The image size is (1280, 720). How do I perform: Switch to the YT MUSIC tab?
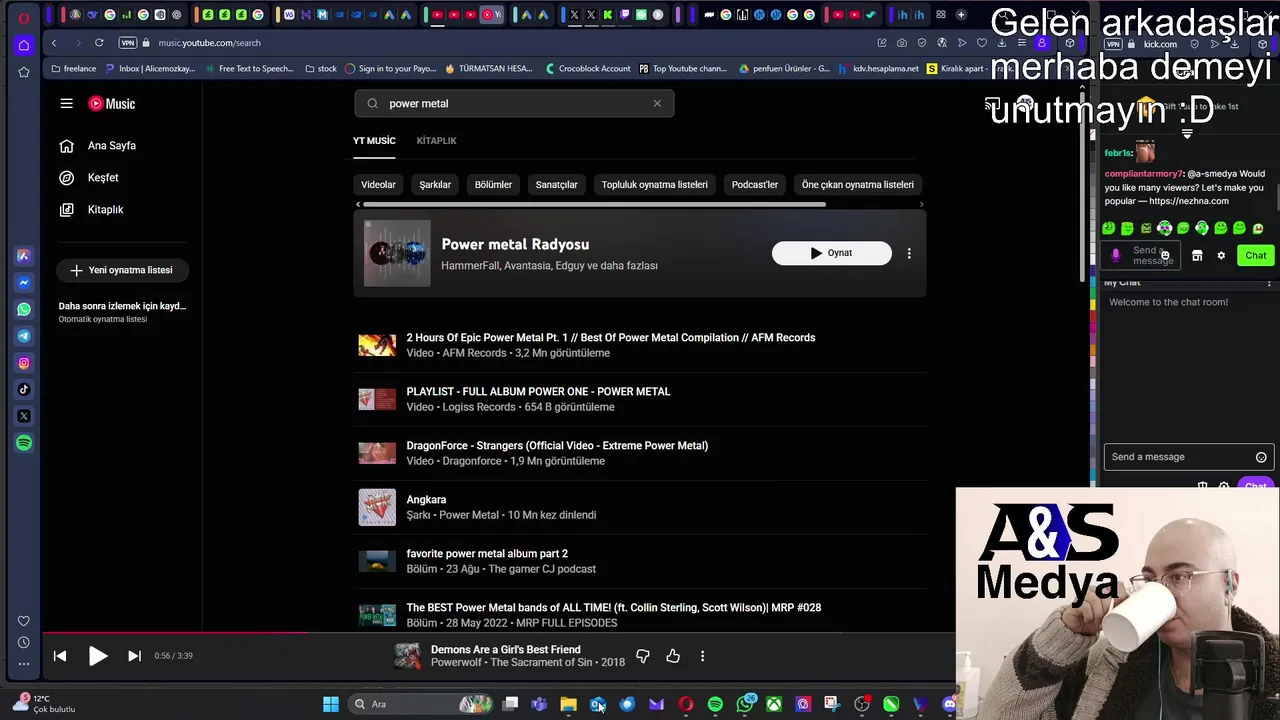pyautogui.click(x=374, y=141)
